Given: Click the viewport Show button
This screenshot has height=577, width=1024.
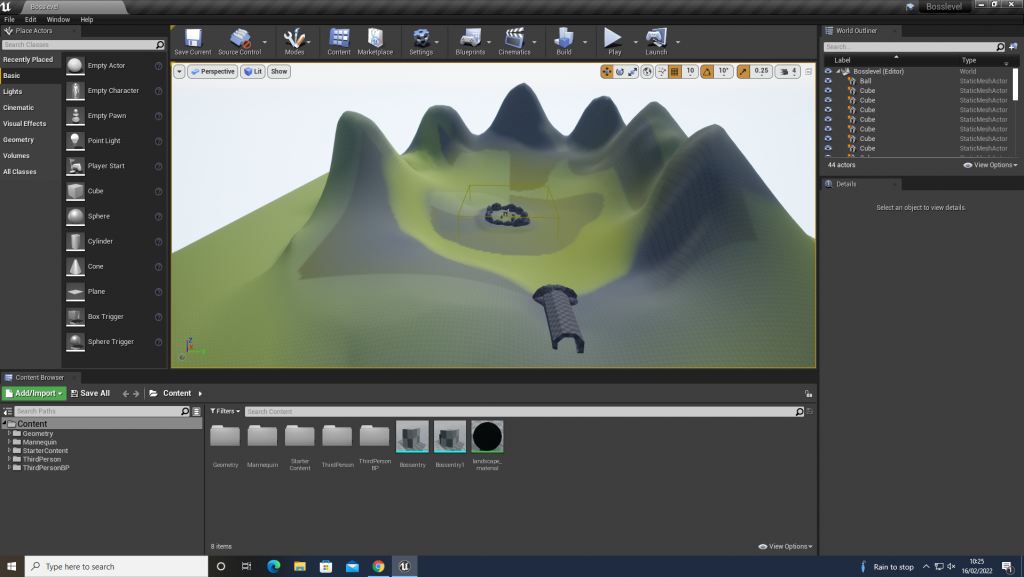Looking at the screenshot, I should [279, 72].
